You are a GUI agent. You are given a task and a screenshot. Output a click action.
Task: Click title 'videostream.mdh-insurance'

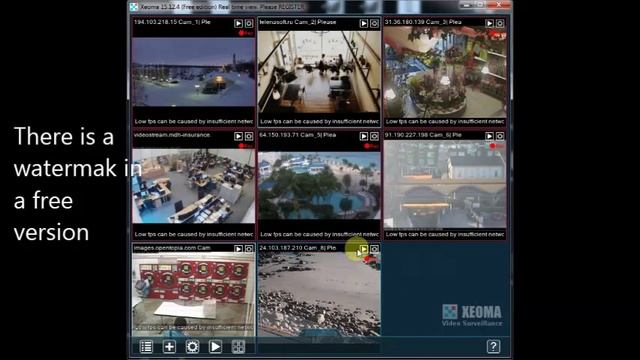[172, 135]
